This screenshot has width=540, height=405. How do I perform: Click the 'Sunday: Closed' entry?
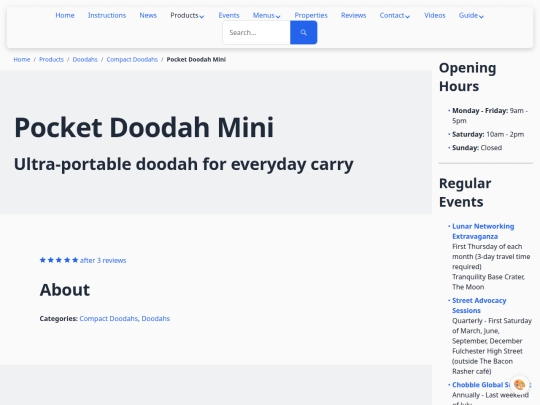click(477, 148)
